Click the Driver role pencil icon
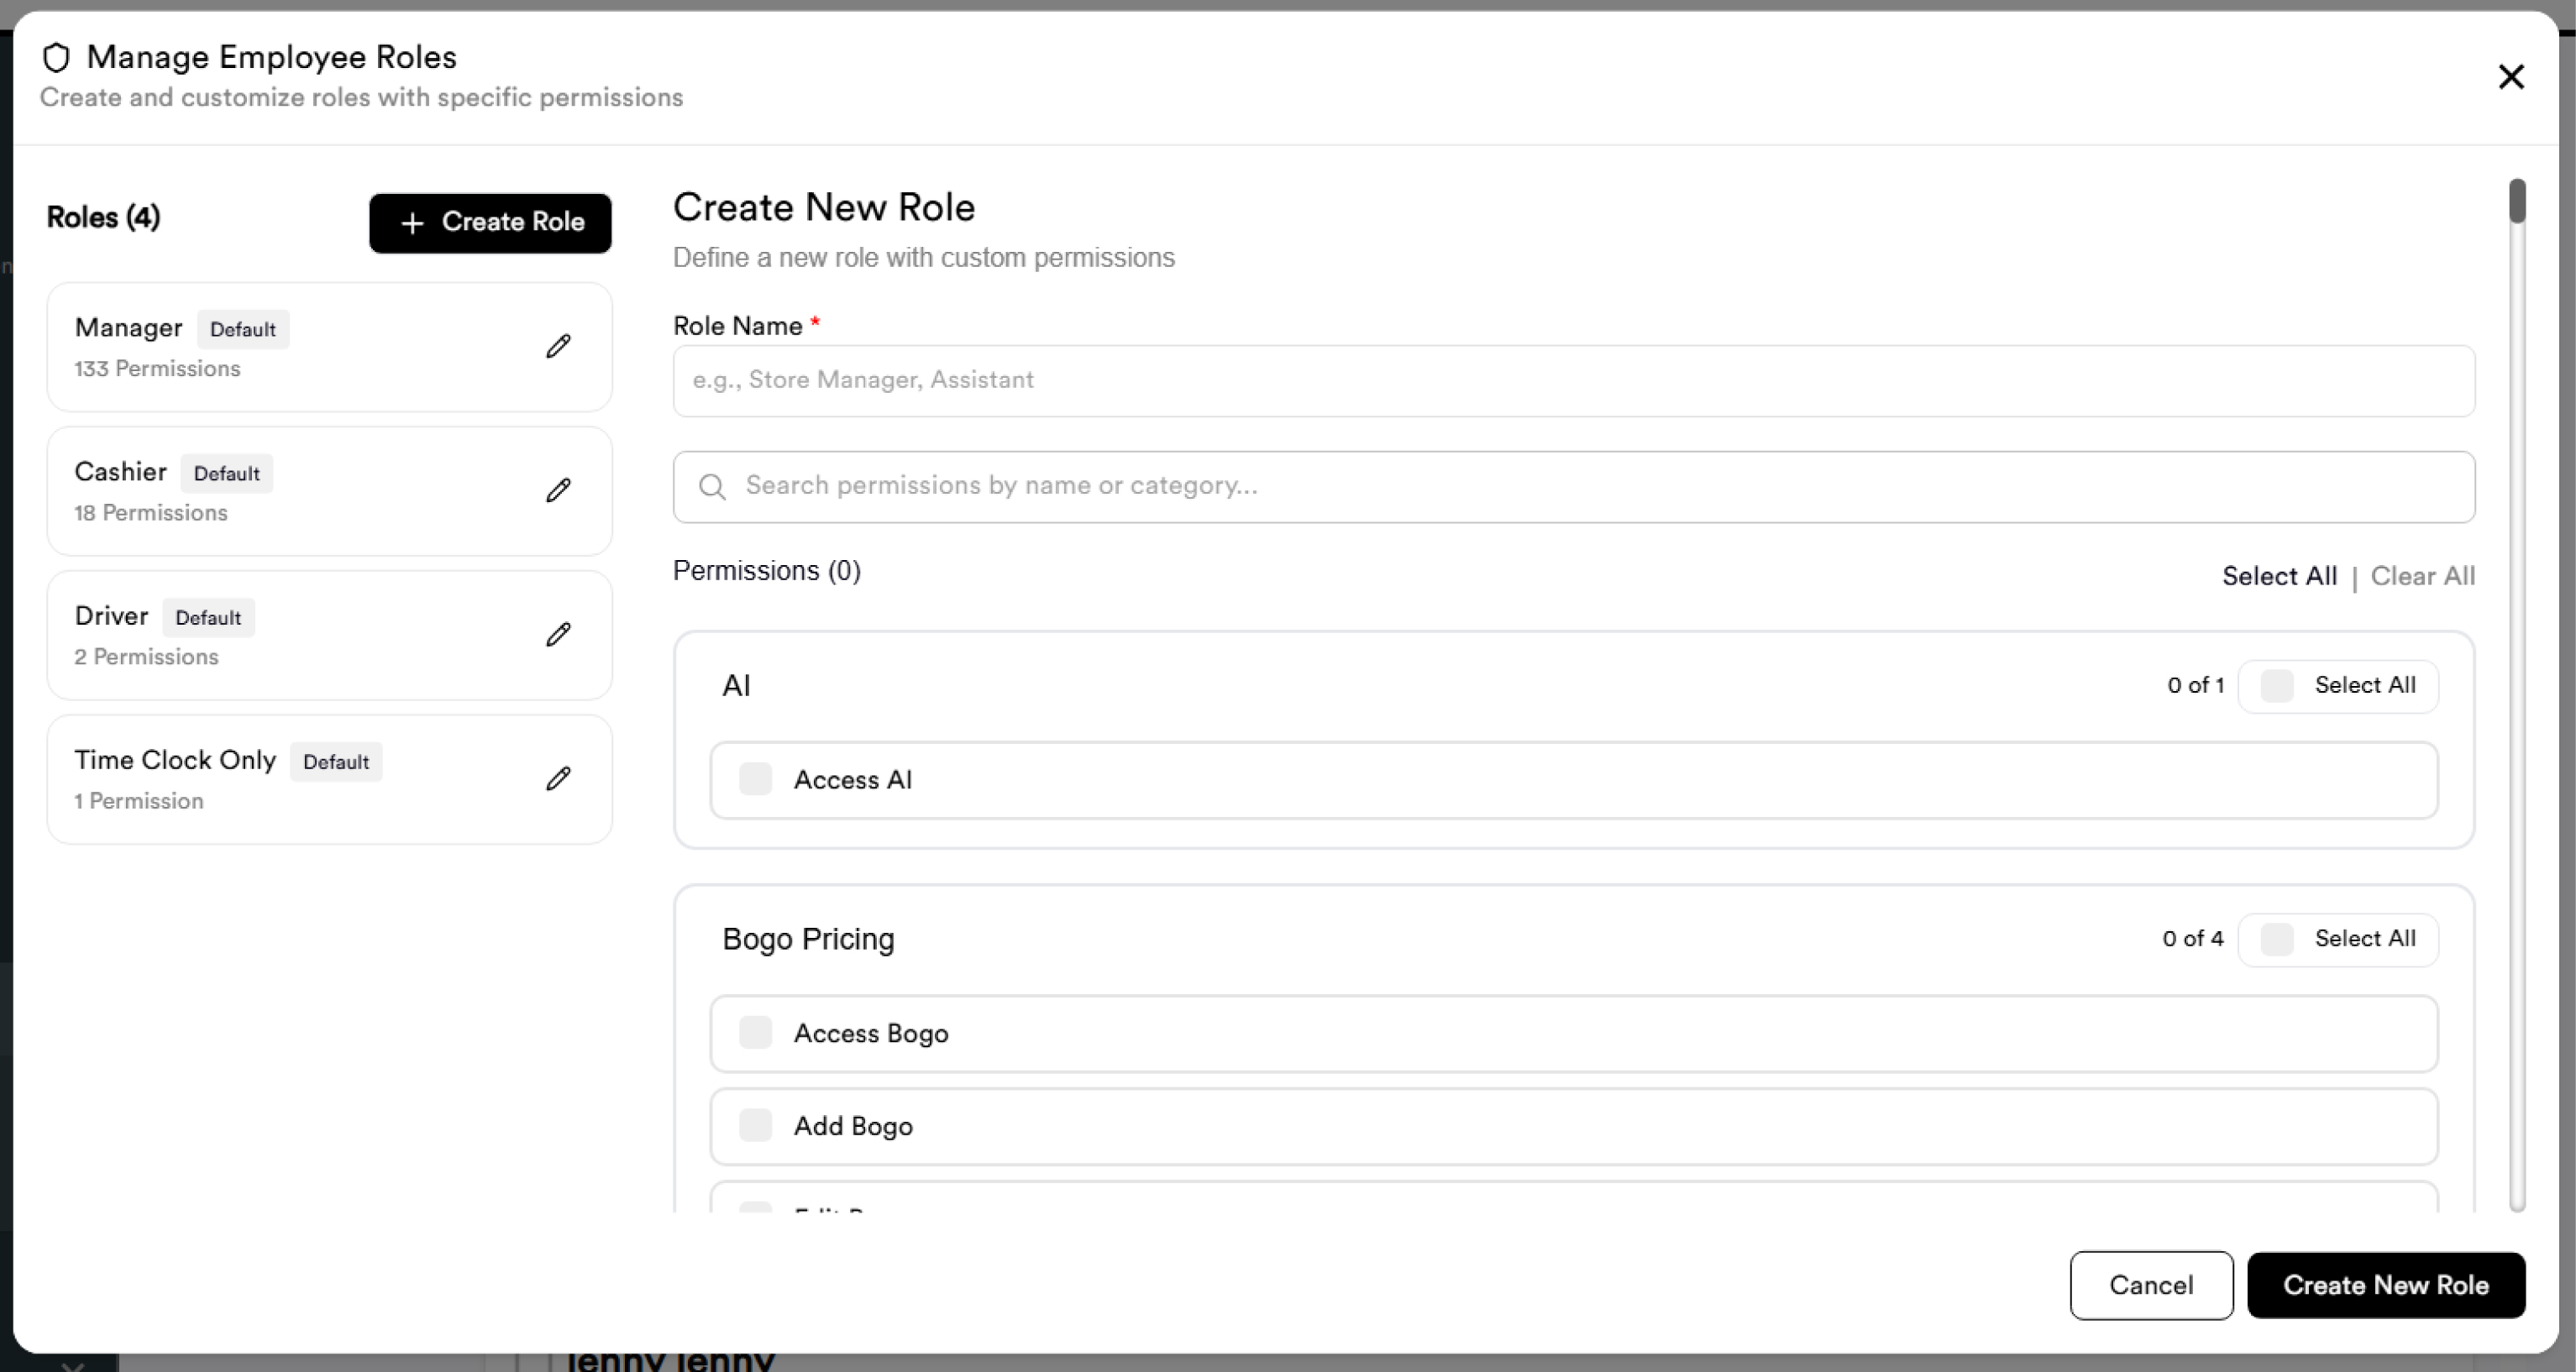Screen dimensions: 2576x1372 (x=558, y=634)
